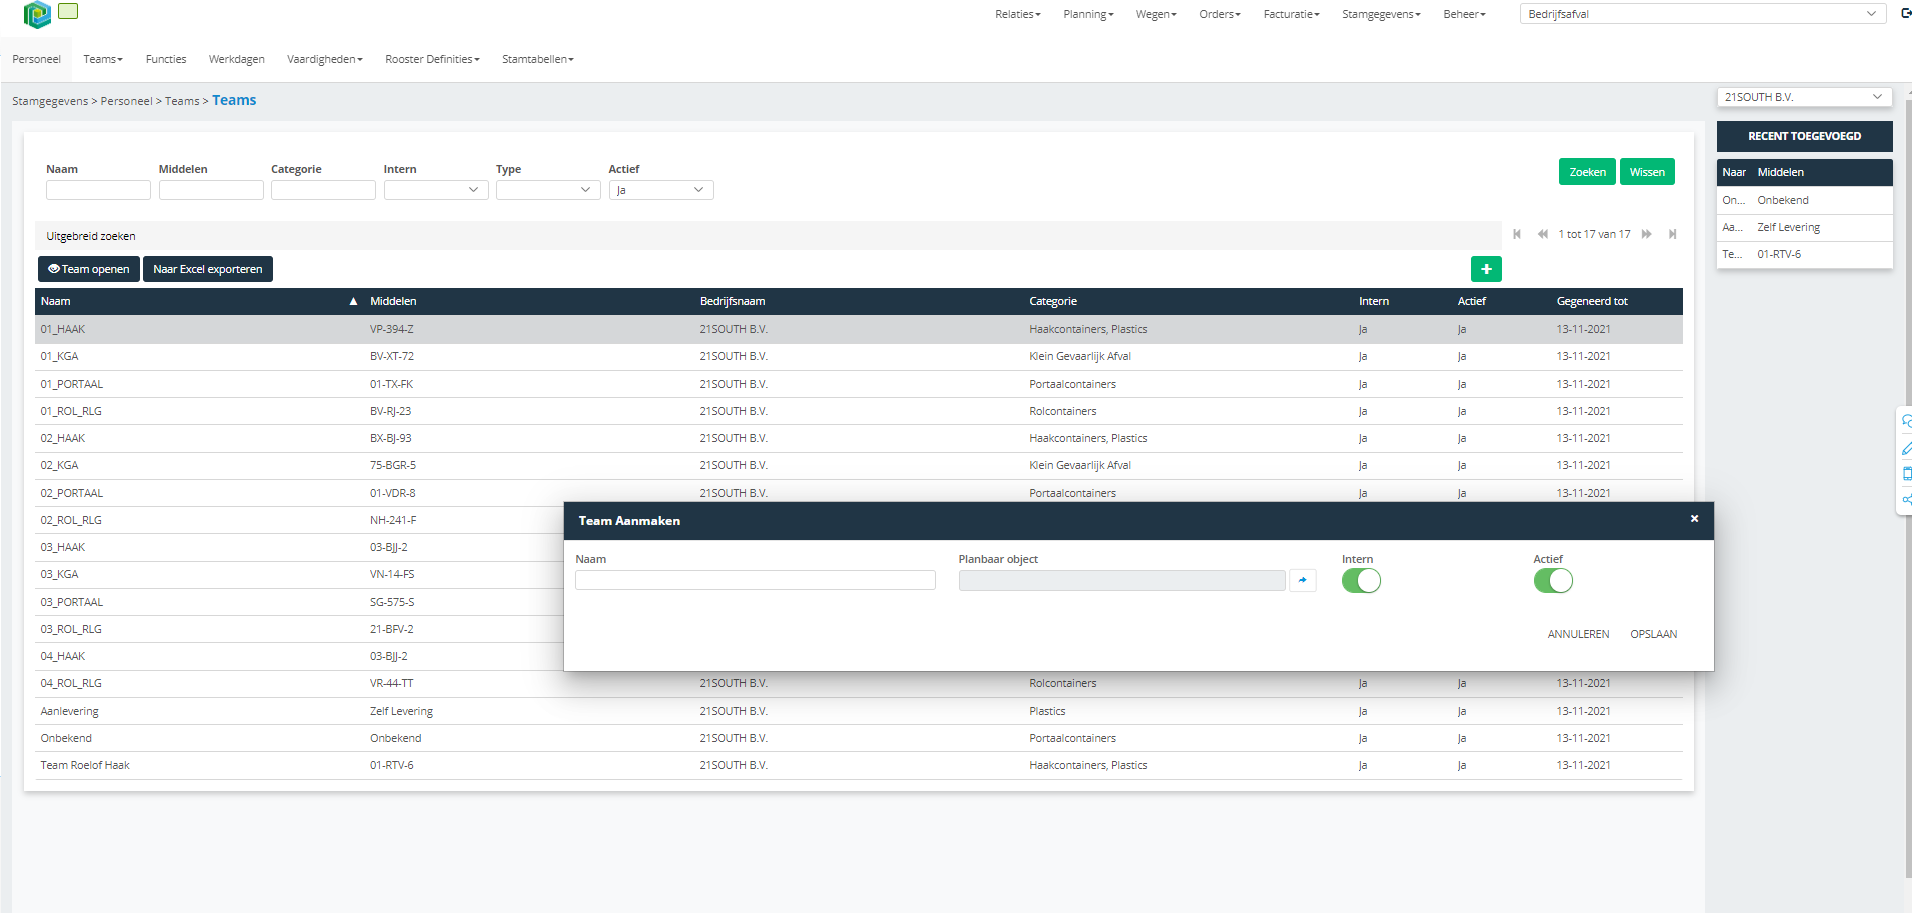The height and width of the screenshot is (913, 1912).
Task: Go to the first page of results
Action: [1517, 234]
